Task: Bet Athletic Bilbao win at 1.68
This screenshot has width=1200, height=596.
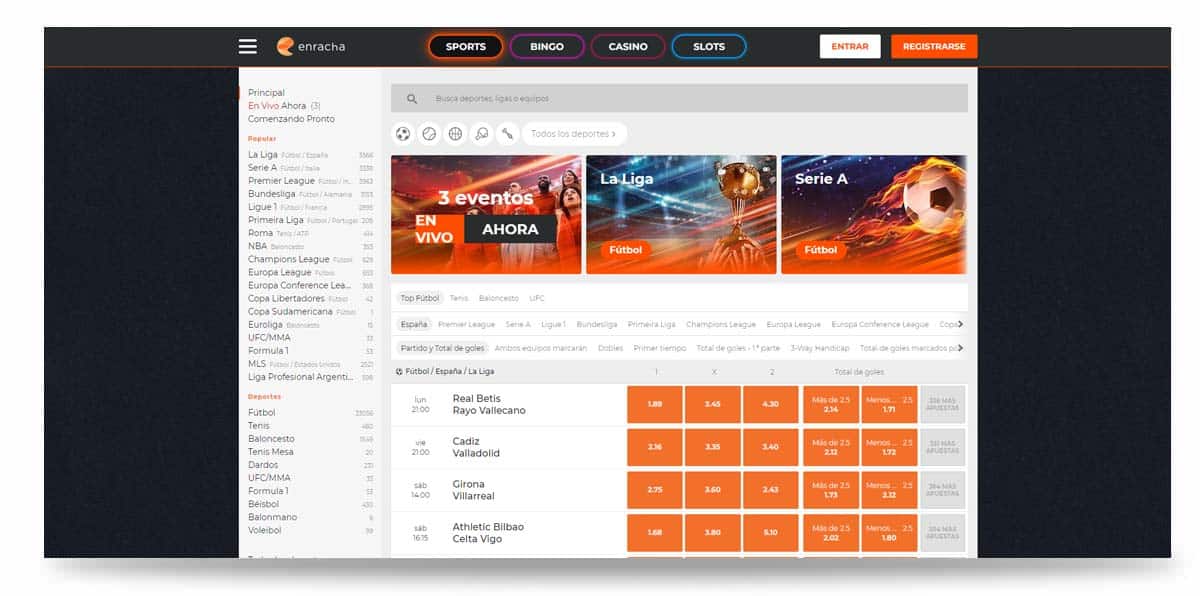Action: [x=655, y=532]
